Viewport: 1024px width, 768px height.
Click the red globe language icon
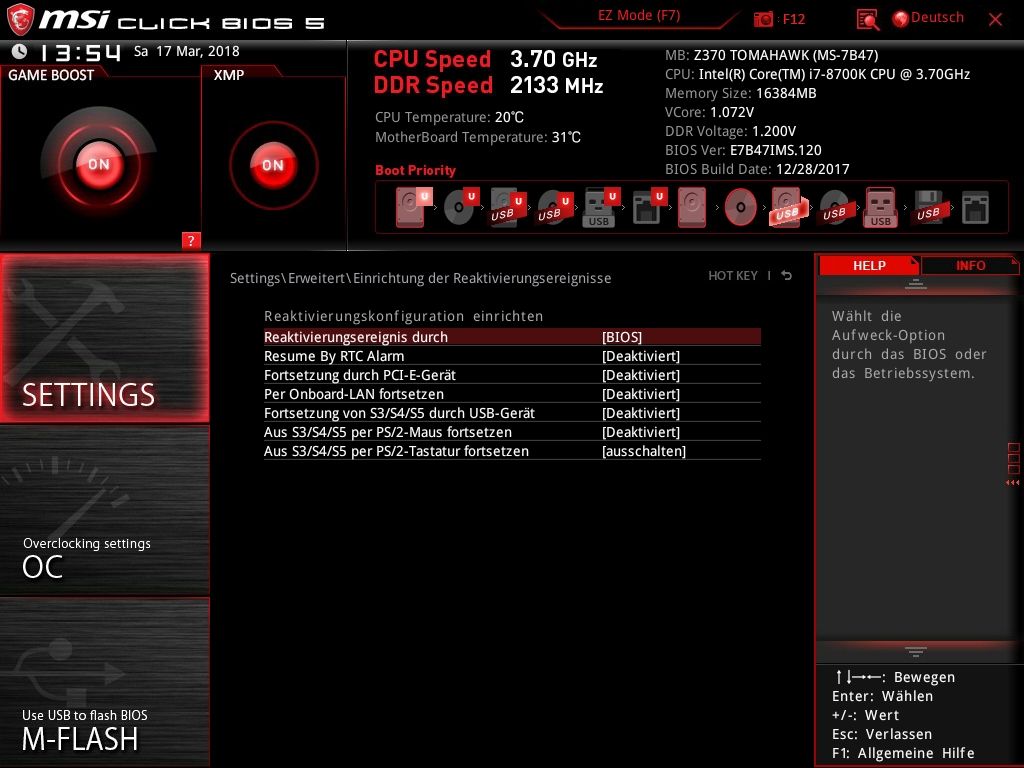click(x=901, y=19)
